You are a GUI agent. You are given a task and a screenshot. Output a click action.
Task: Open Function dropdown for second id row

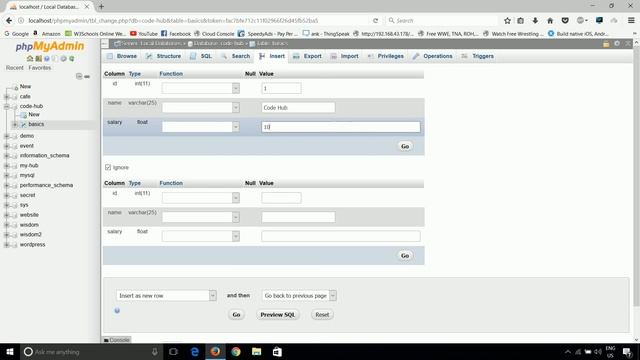200,198
